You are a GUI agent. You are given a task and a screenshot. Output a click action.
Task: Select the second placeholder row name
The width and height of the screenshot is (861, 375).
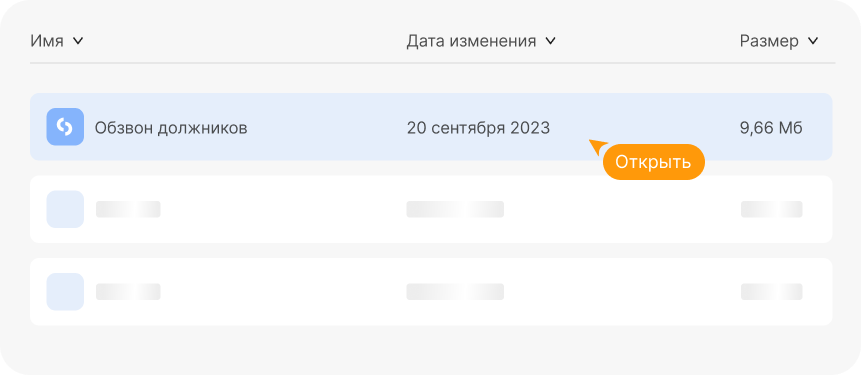click(x=128, y=209)
